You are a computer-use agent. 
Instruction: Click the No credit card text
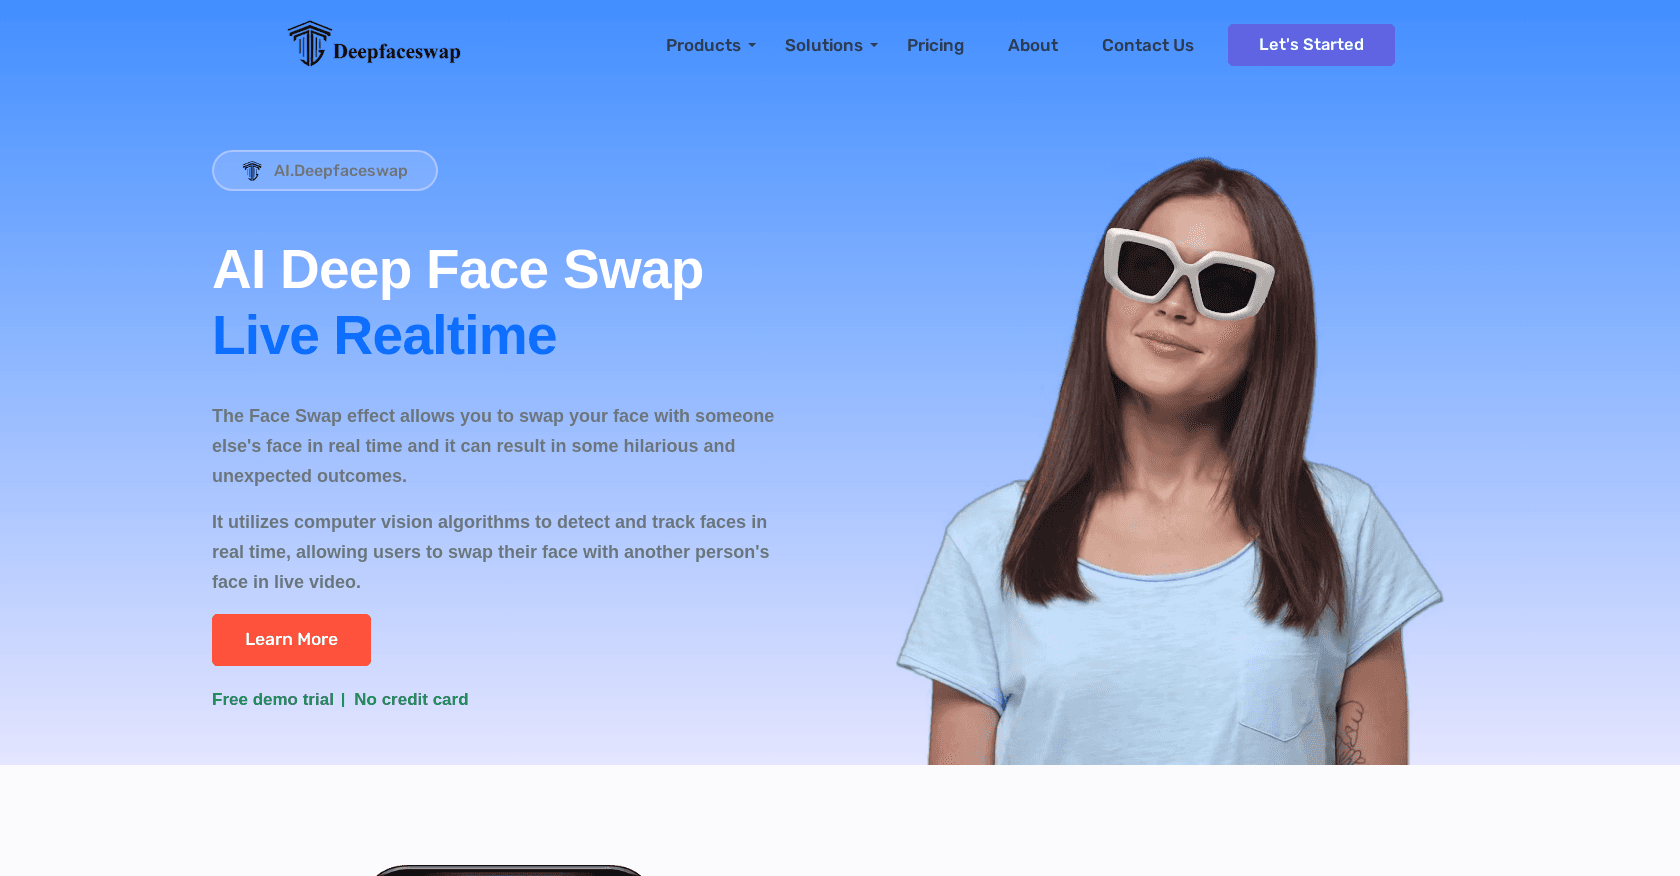[x=411, y=699]
